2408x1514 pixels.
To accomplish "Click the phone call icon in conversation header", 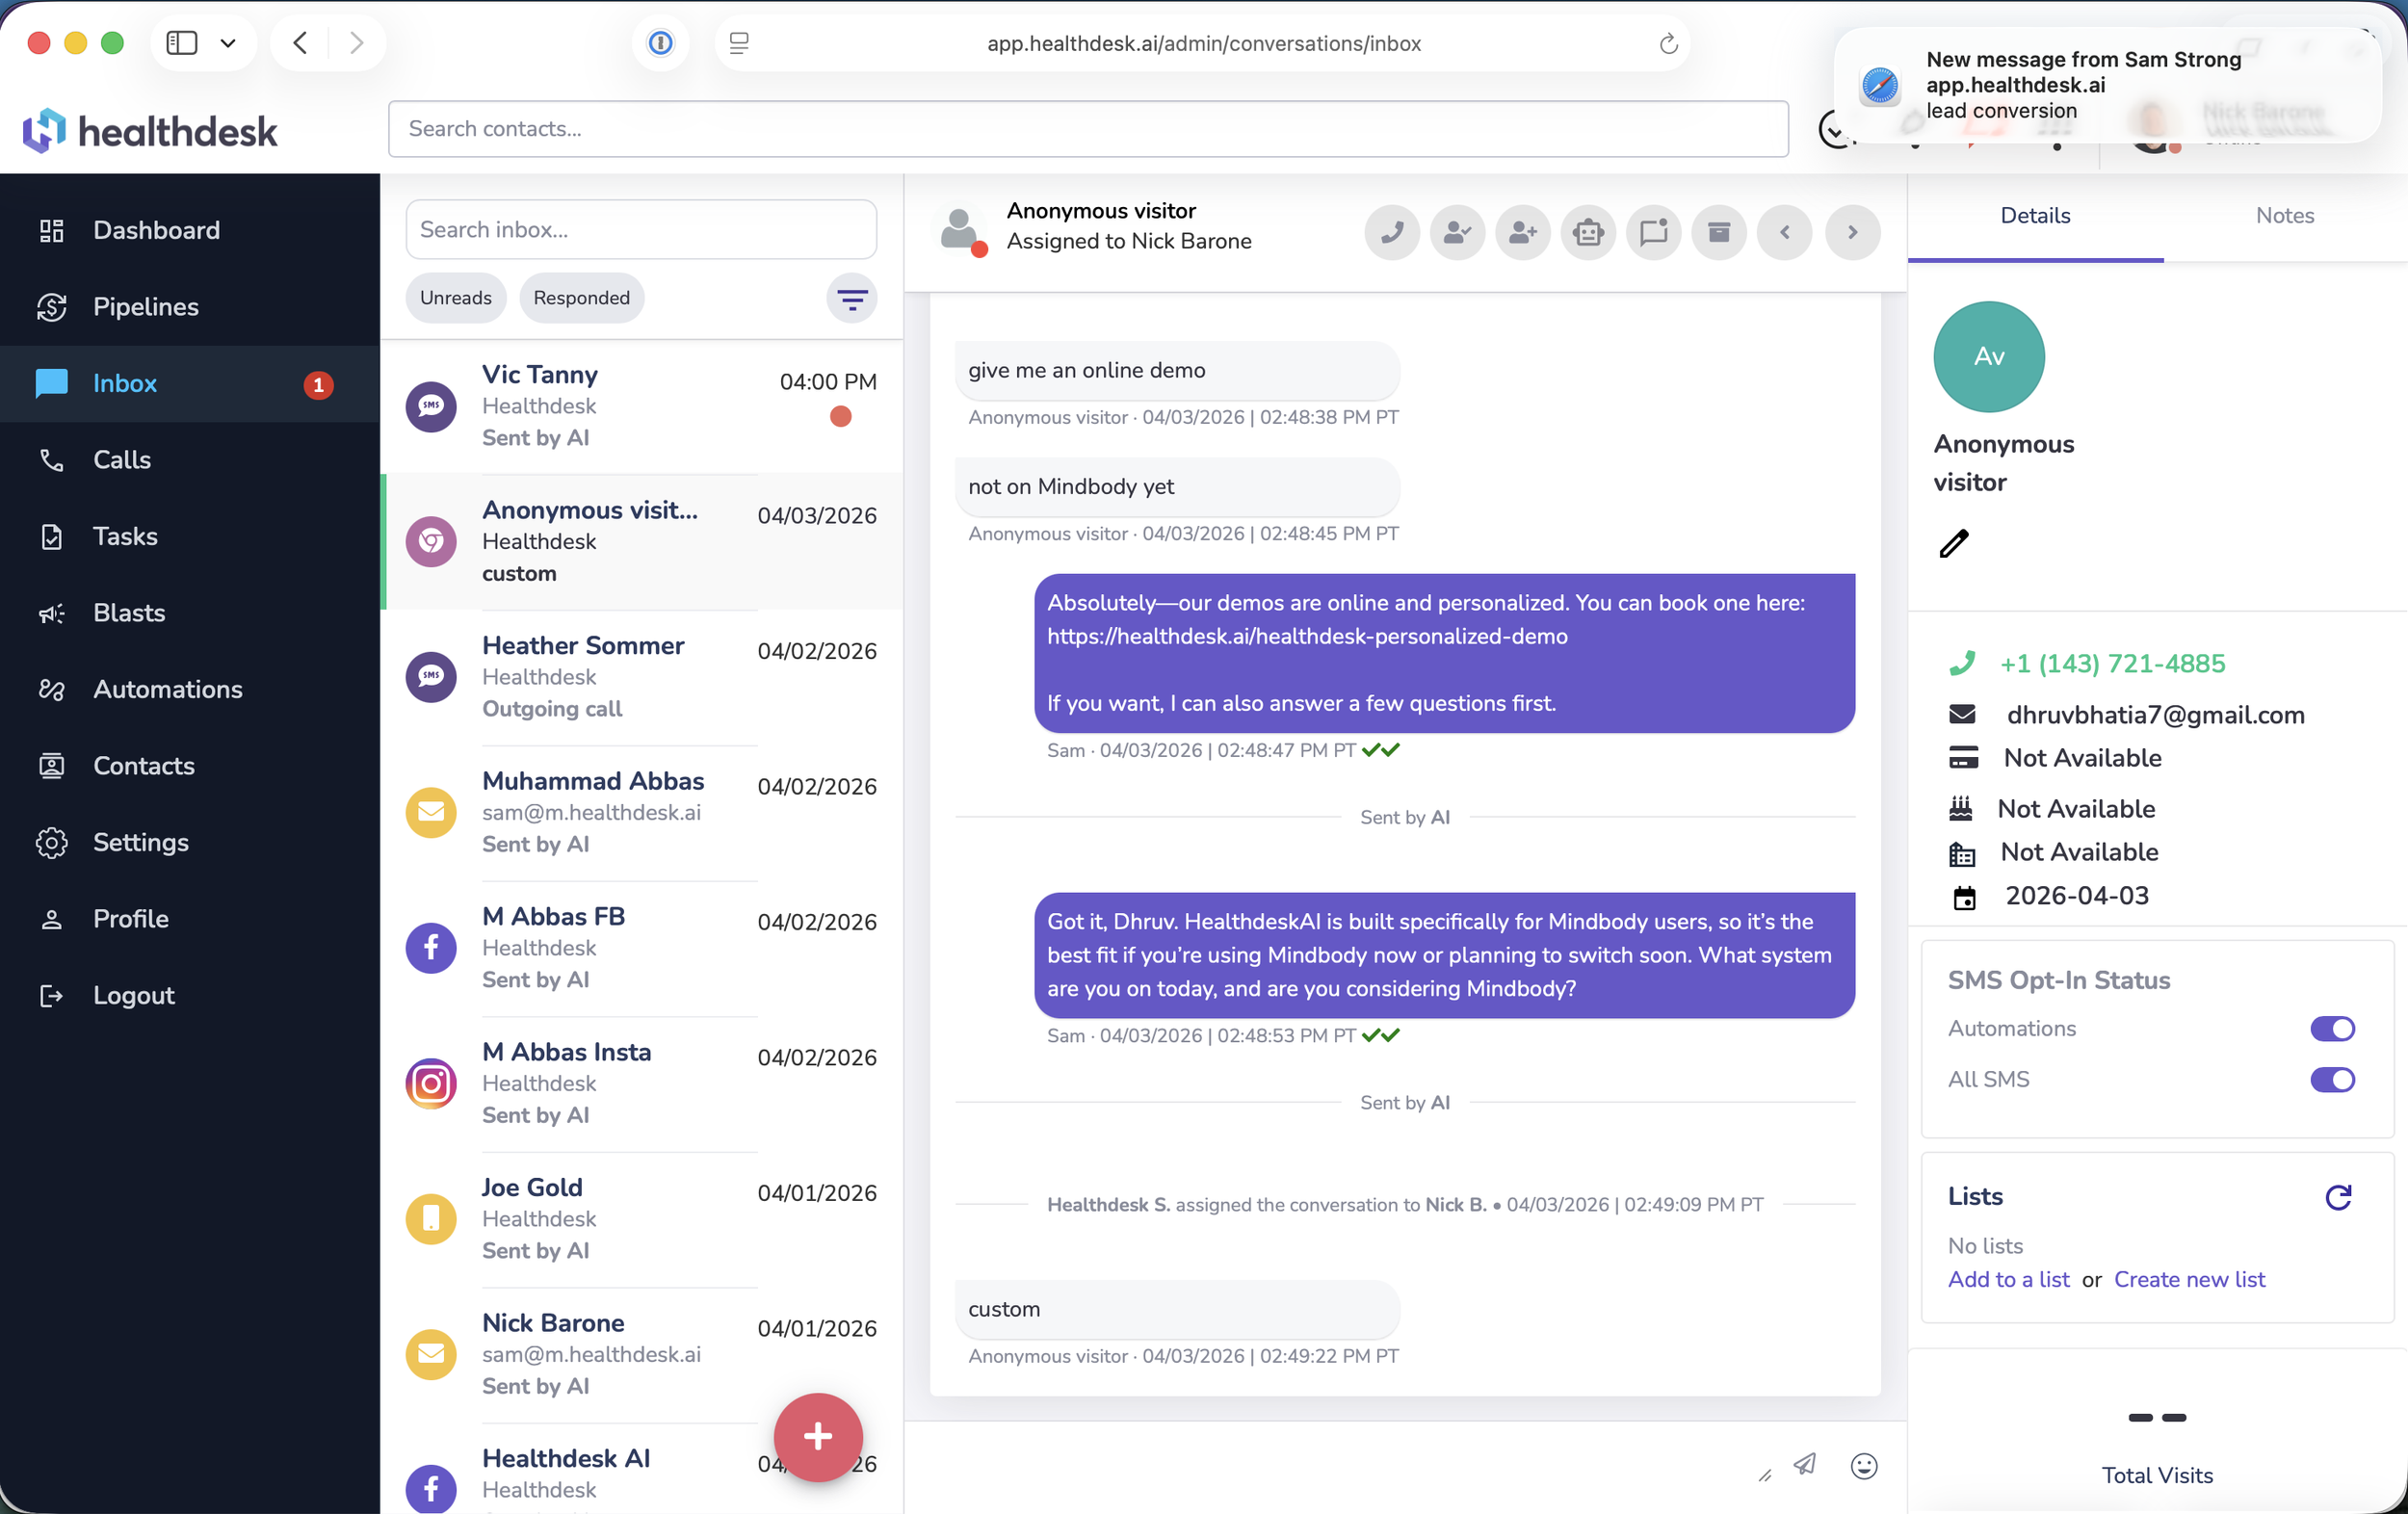I will (1391, 233).
